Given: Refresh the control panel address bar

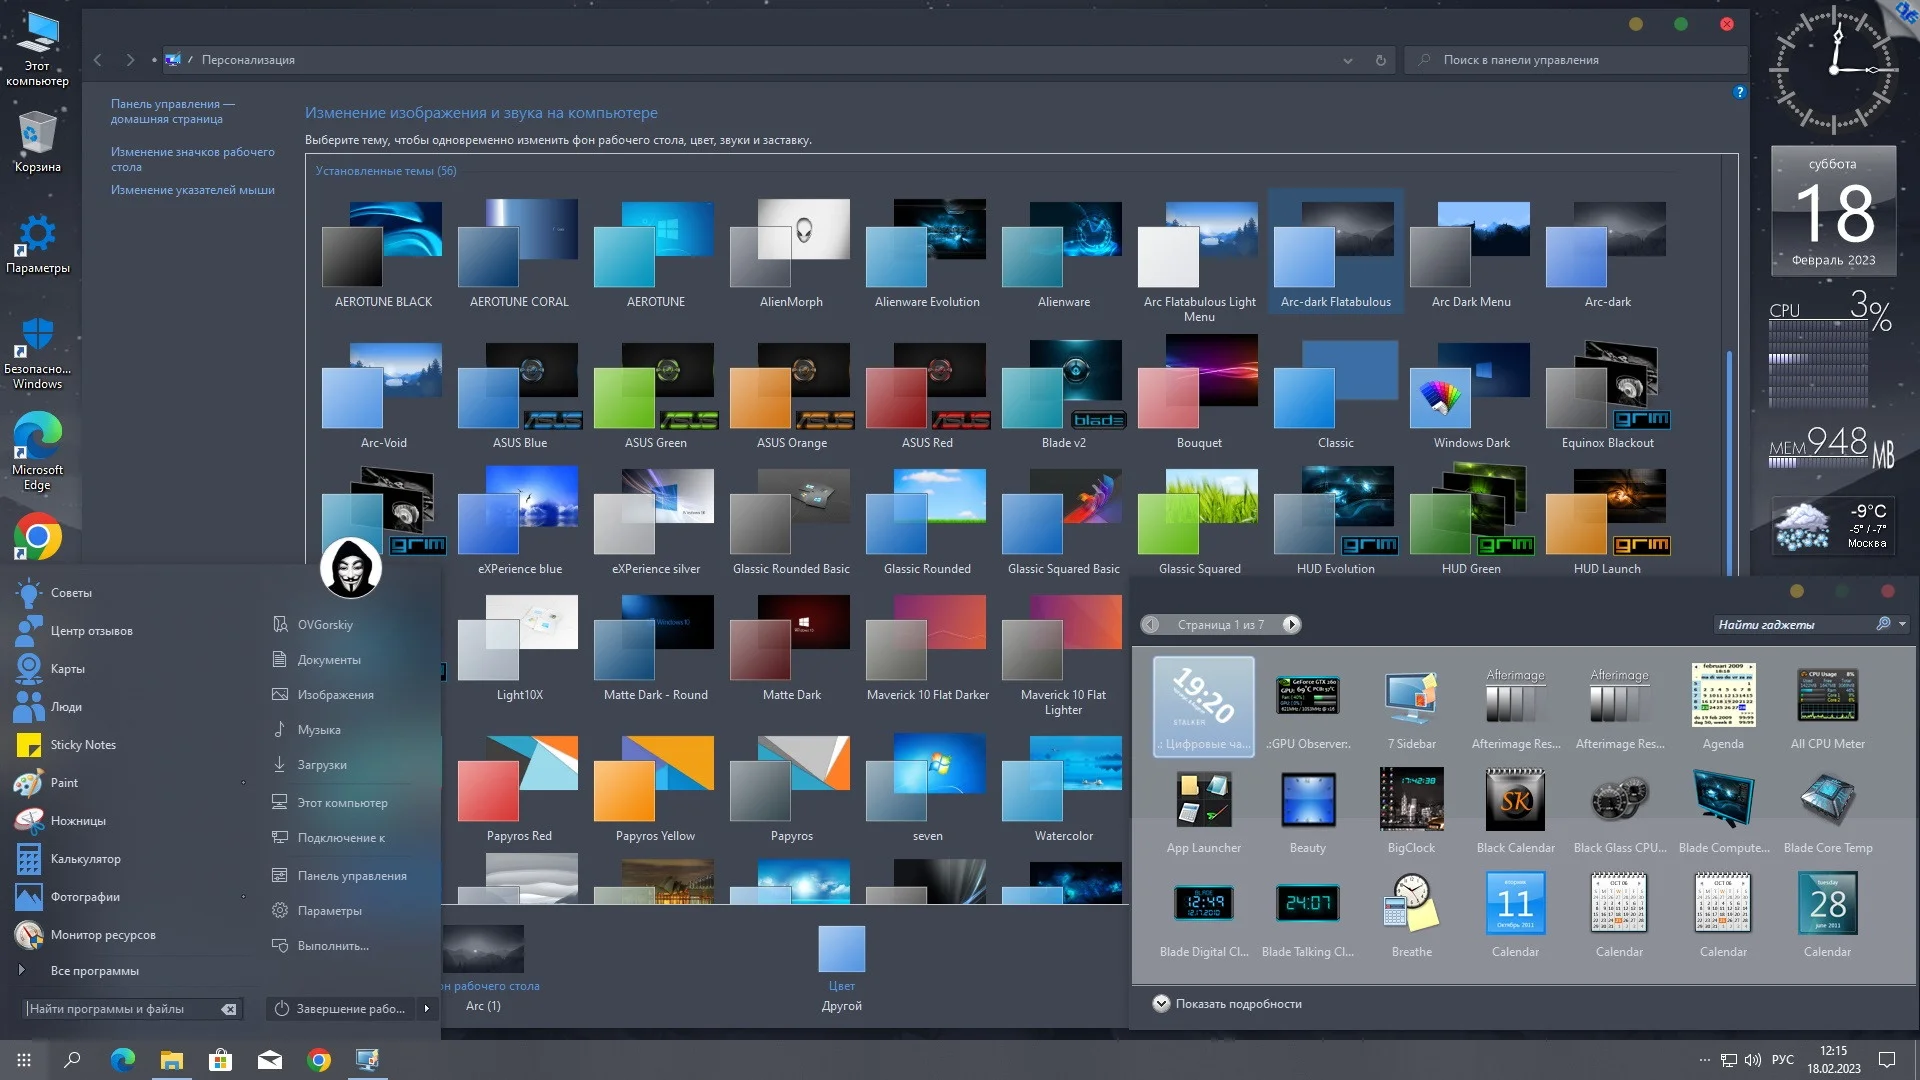Looking at the screenshot, I should (x=1380, y=60).
